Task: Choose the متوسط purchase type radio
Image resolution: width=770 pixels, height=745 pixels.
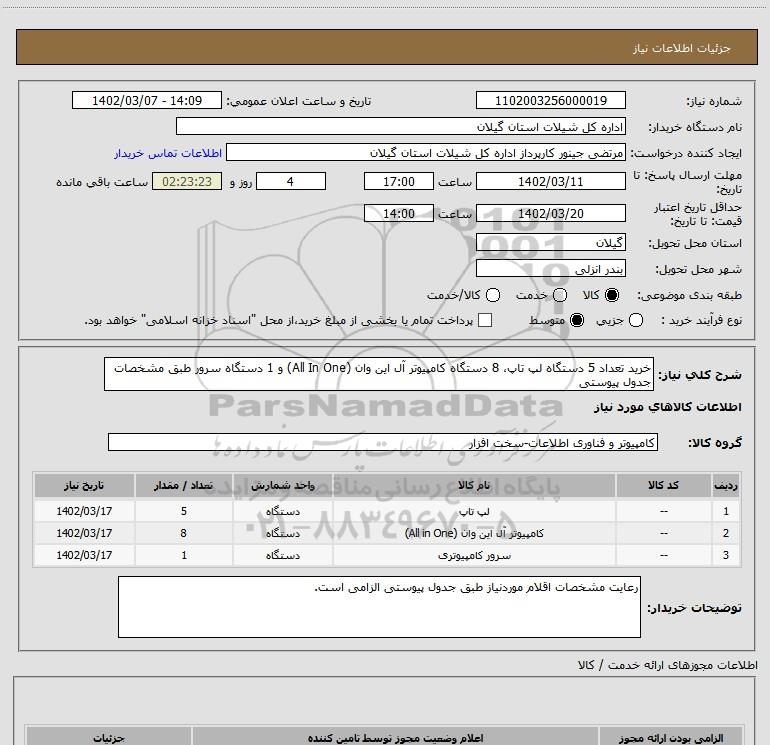Action: tap(577, 320)
